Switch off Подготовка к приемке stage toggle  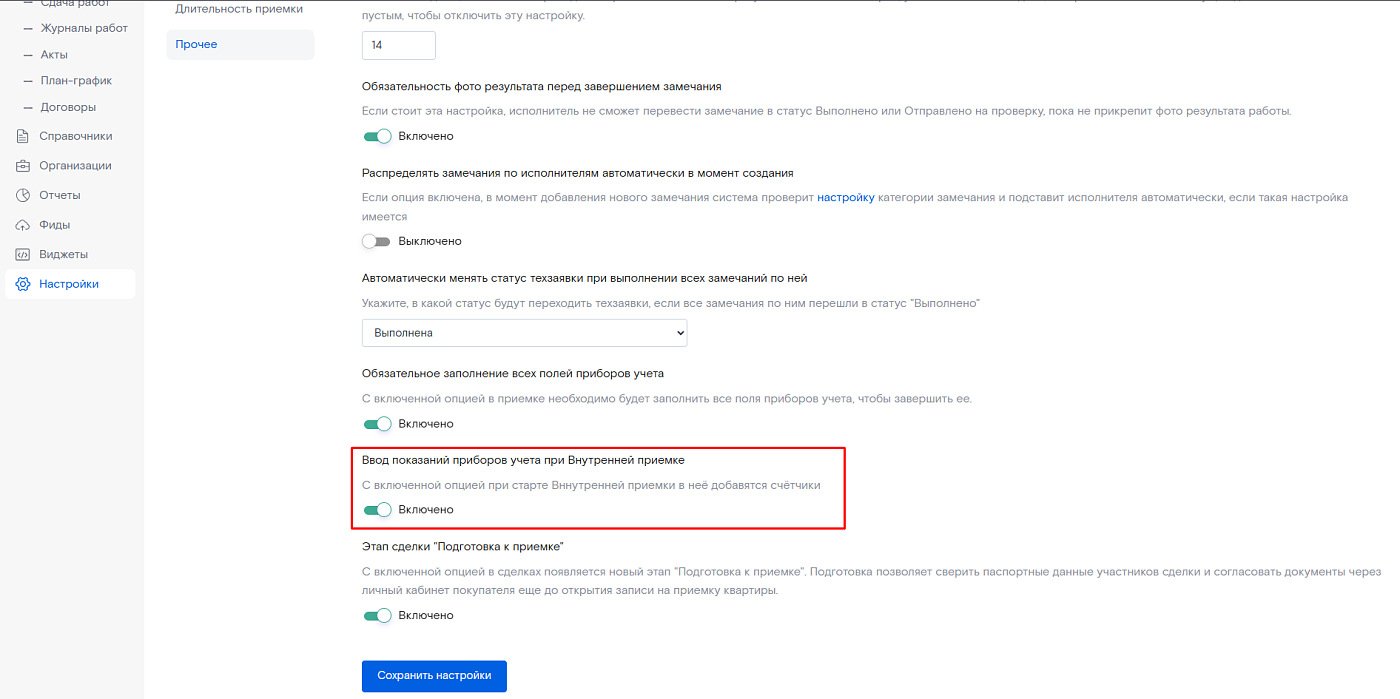coord(377,616)
